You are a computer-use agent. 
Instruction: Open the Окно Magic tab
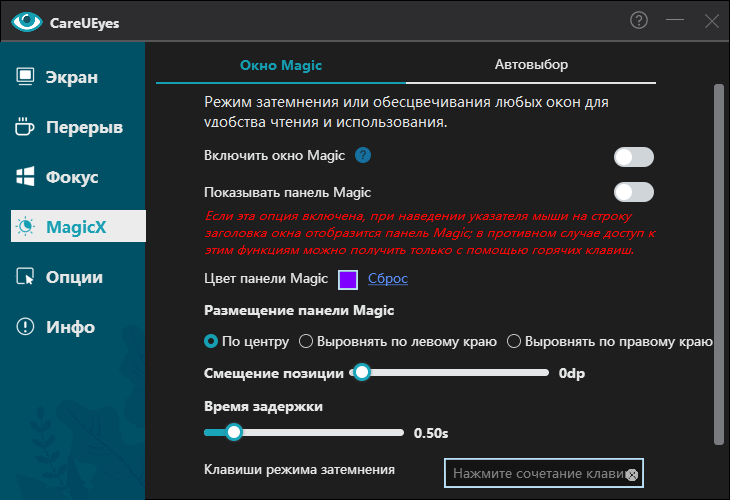tap(281, 65)
